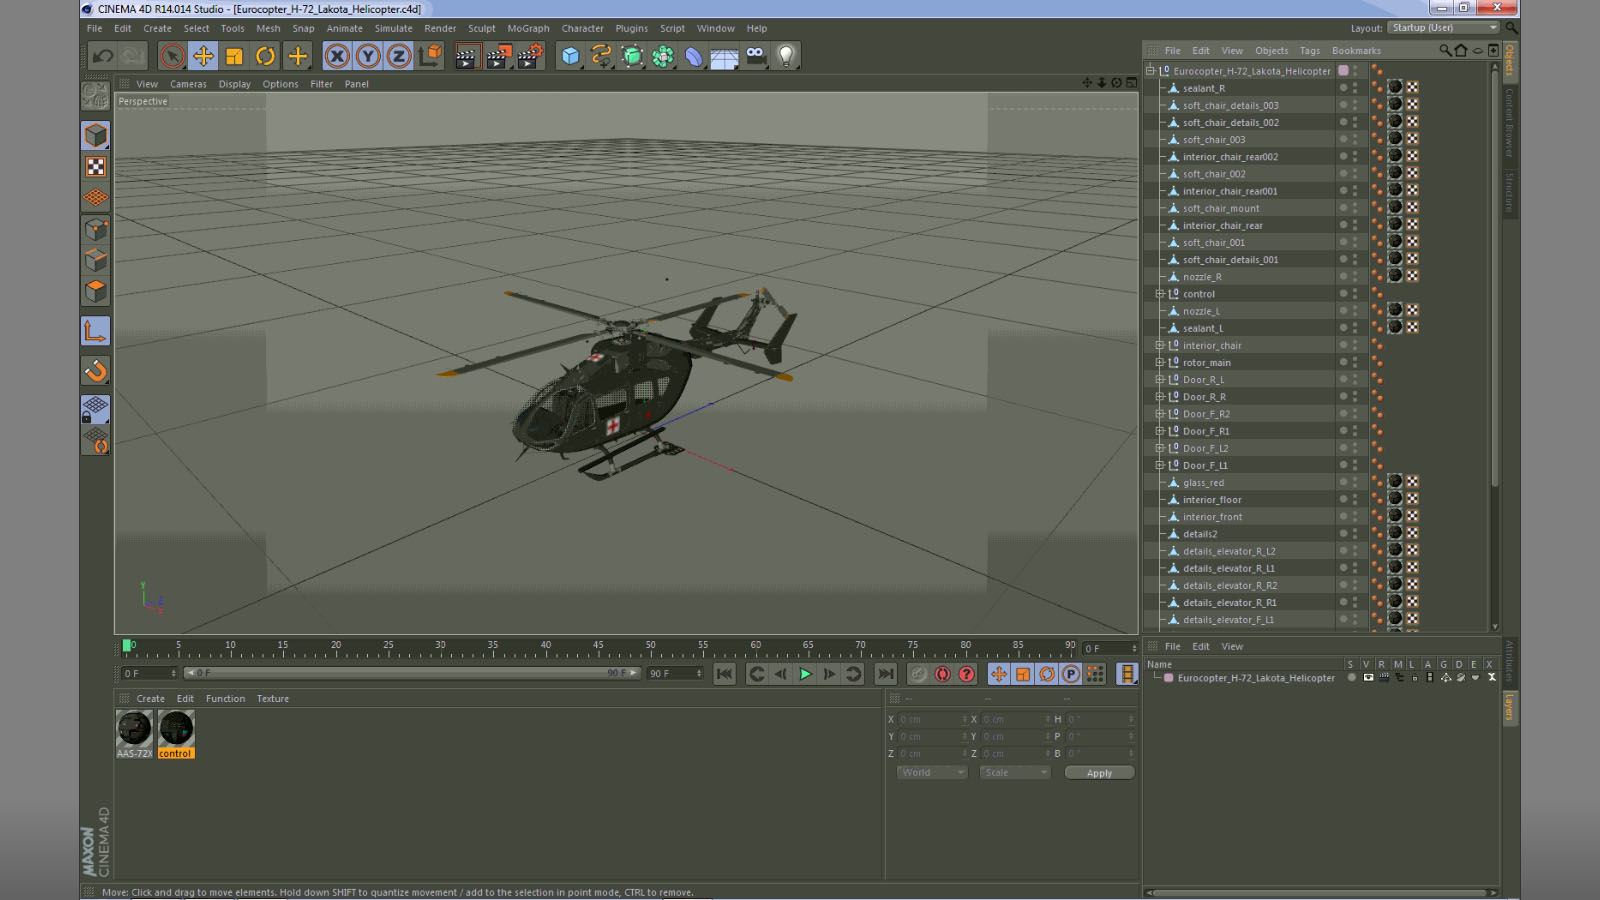1600x900 pixels.
Task: Toggle visibility dots for interior_floor
Action: pos(1355,500)
